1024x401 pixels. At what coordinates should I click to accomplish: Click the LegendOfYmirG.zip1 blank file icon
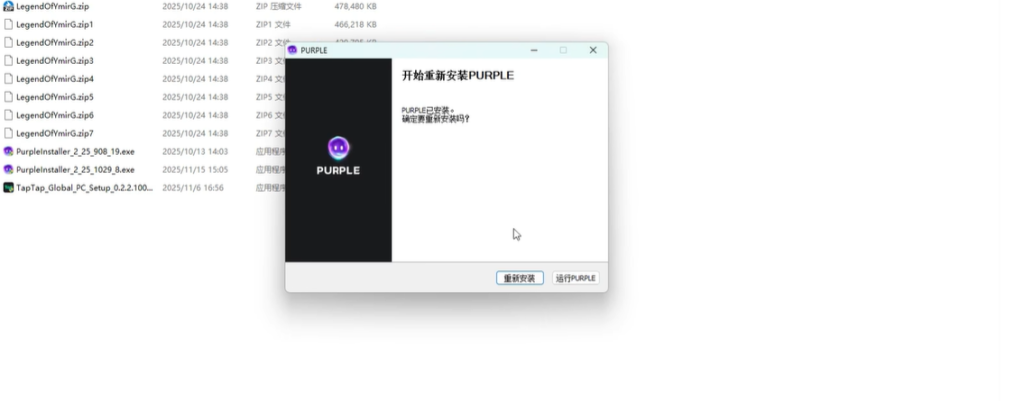coord(8,24)
